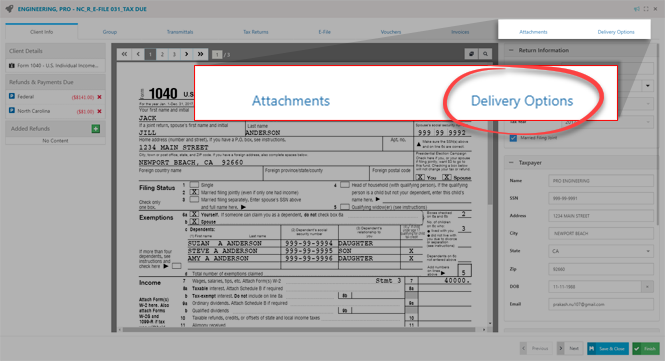Click Save & Close button

tap(608, 348)
